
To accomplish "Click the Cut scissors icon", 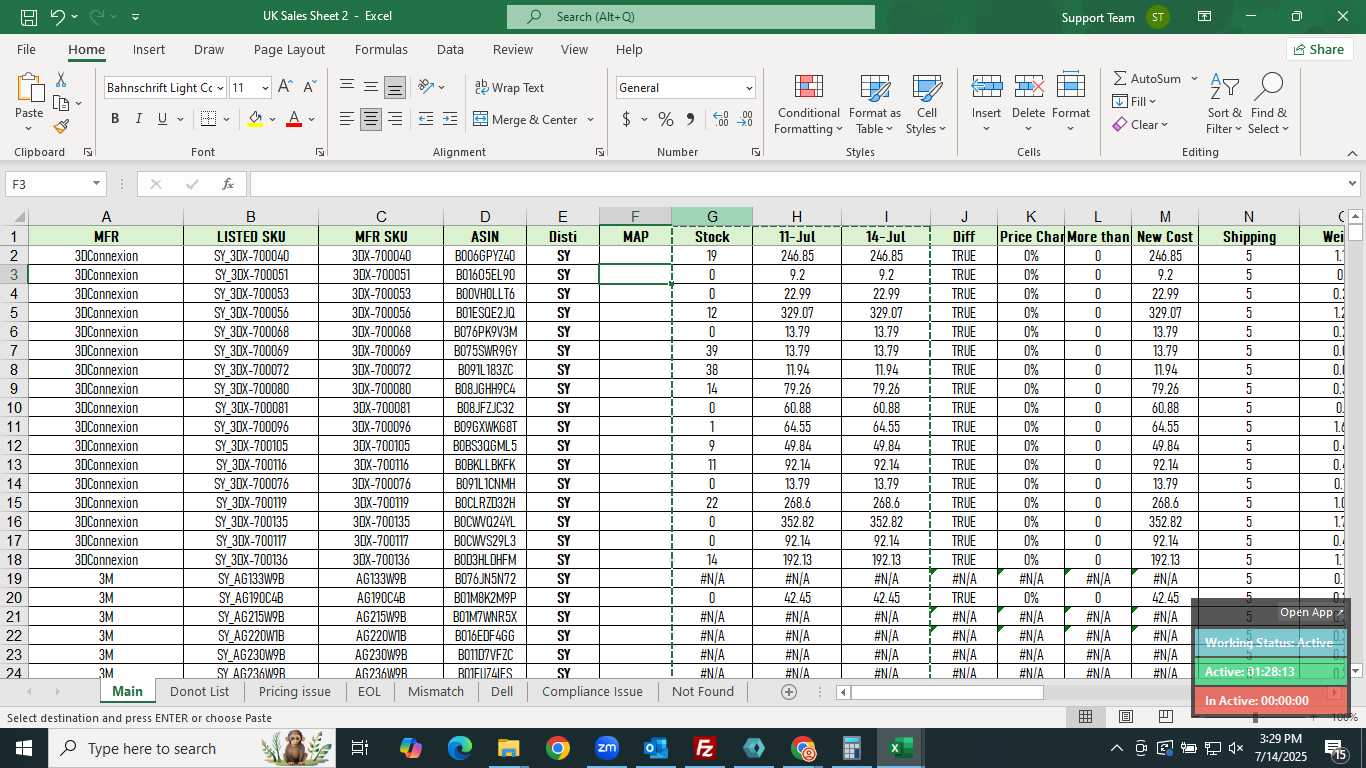I will (61, 80).
